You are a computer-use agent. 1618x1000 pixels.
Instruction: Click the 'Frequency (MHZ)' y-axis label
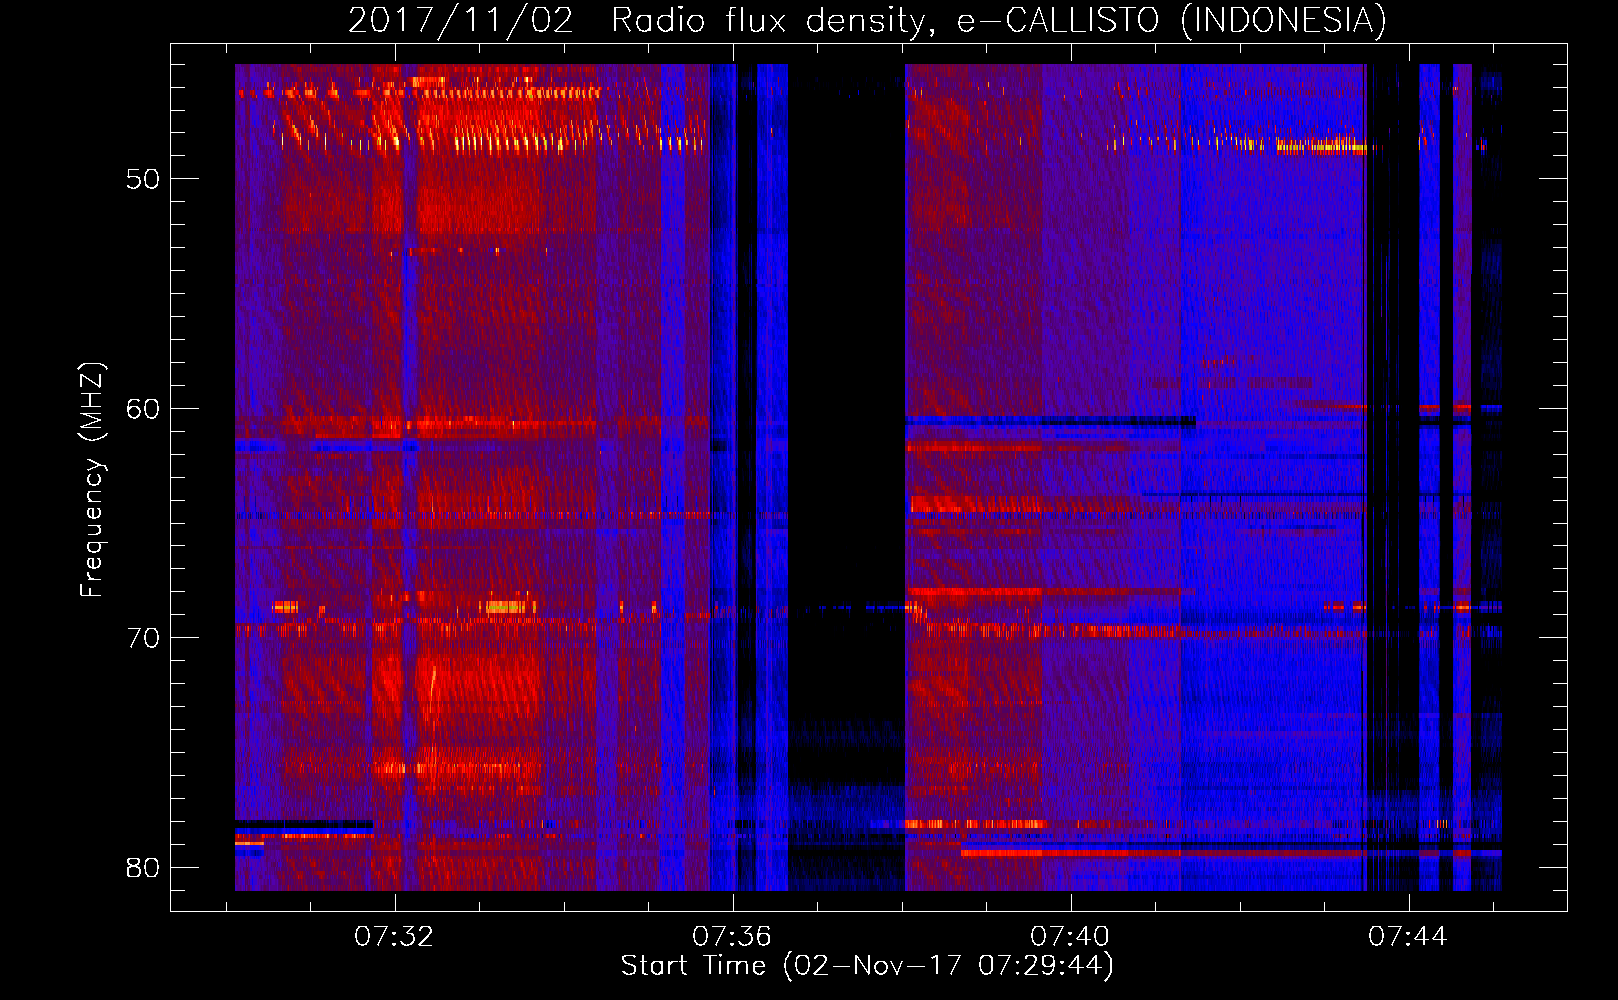coord(91,479)
